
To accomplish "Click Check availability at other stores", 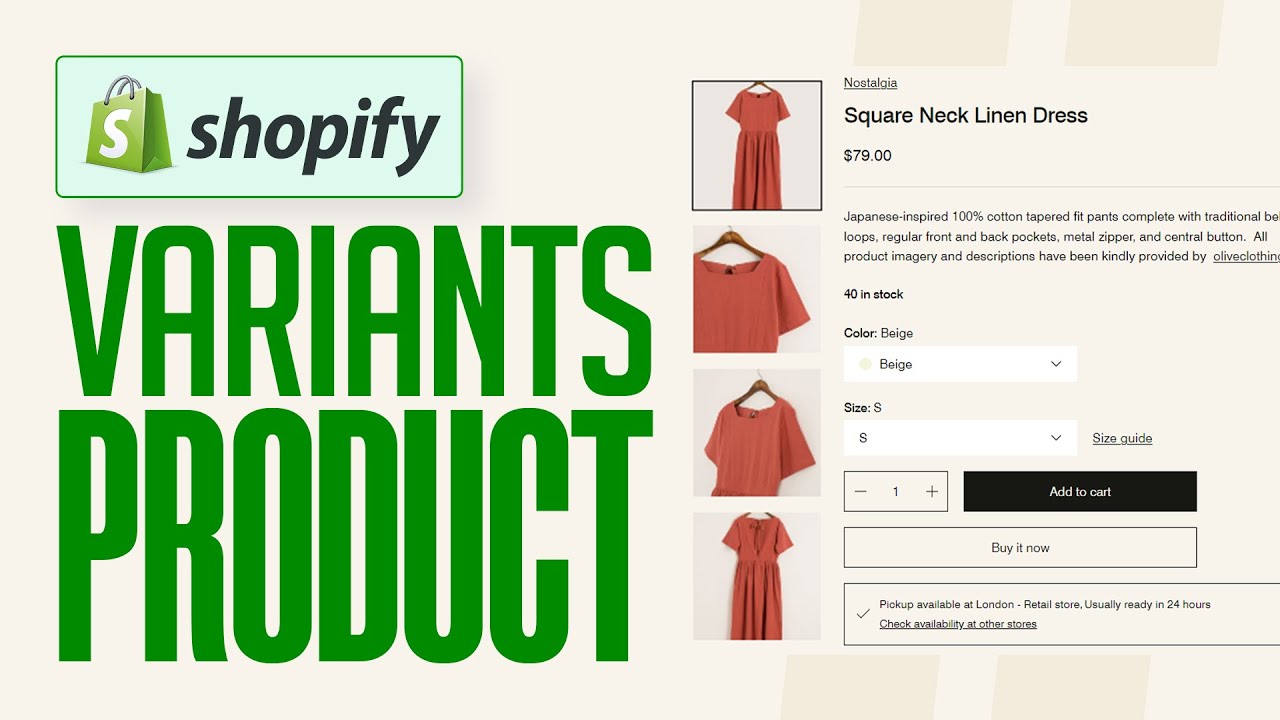I will (958, 624).
